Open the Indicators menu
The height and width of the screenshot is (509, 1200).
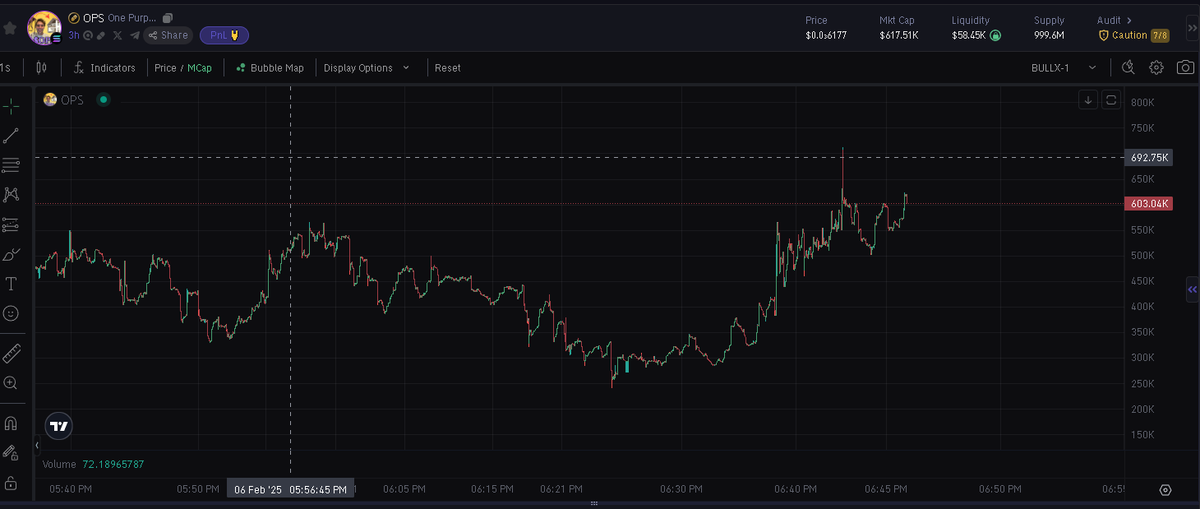point(105,68)
